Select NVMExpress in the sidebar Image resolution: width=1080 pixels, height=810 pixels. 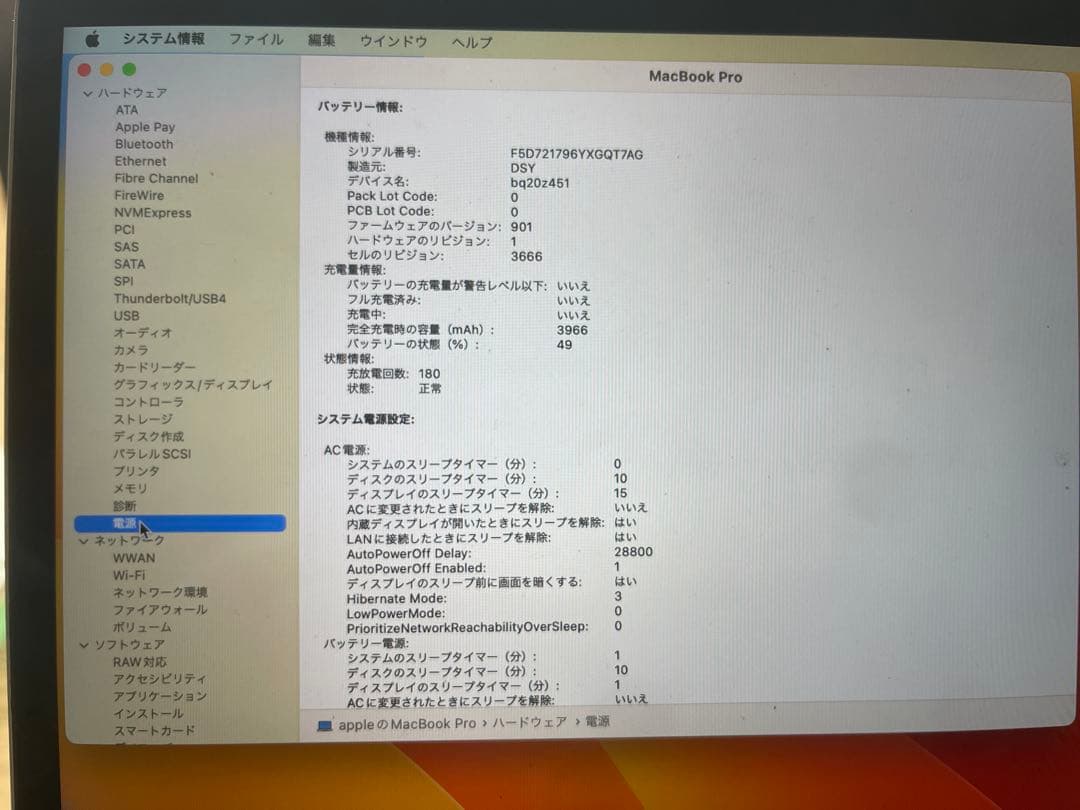tap(153, 214)
